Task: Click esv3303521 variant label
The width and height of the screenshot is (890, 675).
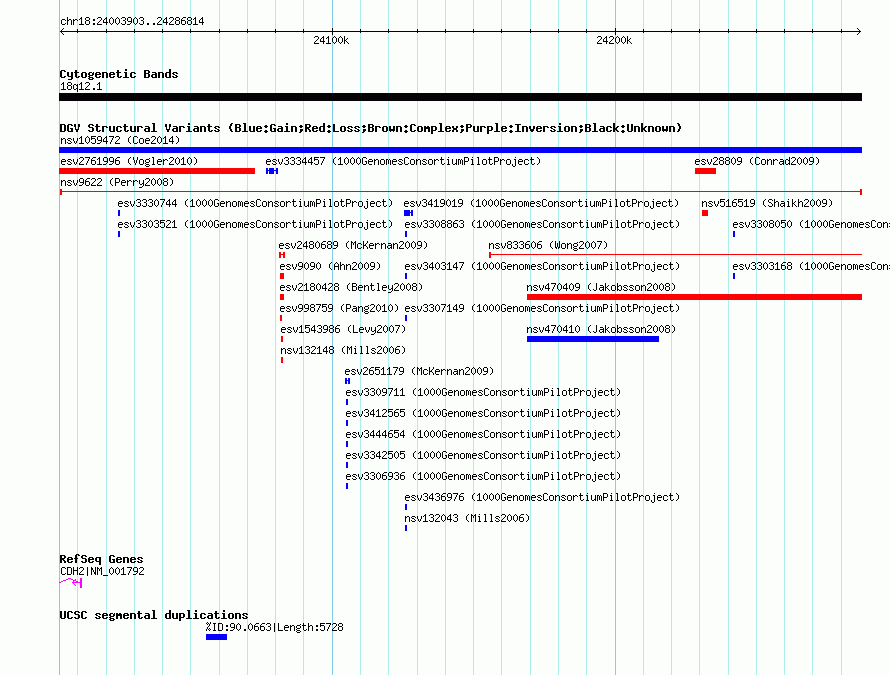Action: pos(255,224)
